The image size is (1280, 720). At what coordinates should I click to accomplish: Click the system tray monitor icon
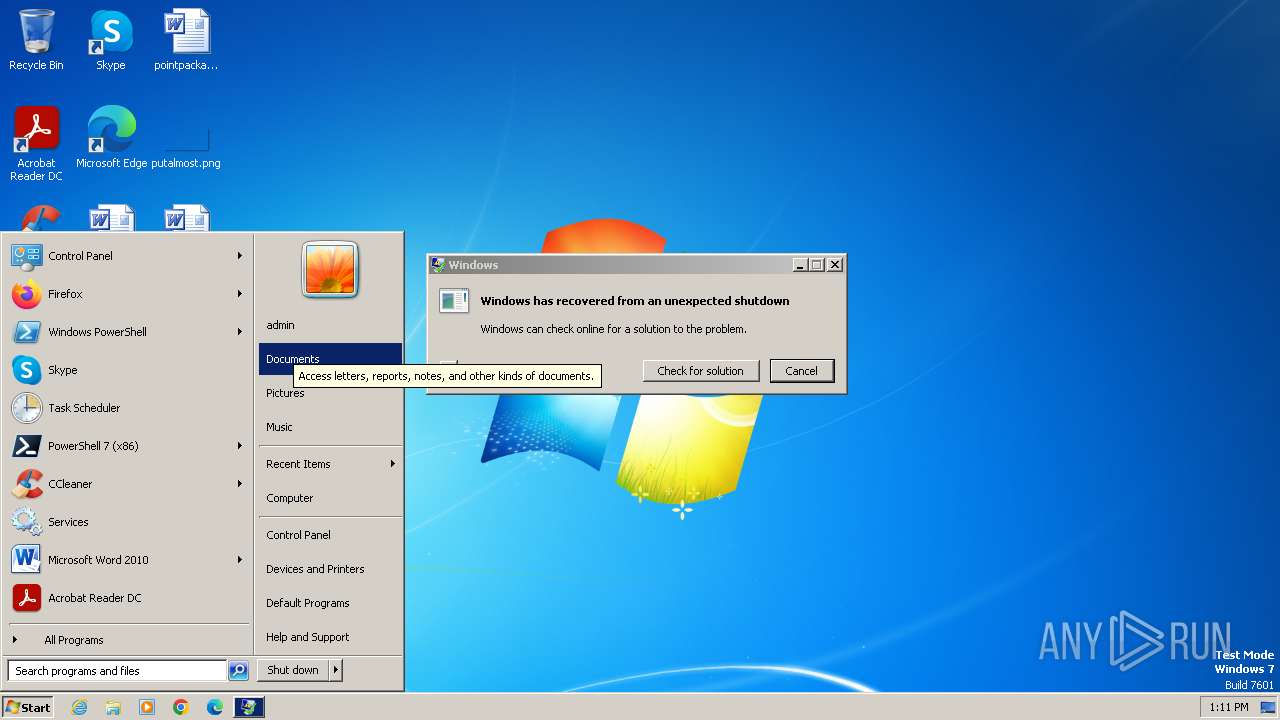[x=1268, y=707]
